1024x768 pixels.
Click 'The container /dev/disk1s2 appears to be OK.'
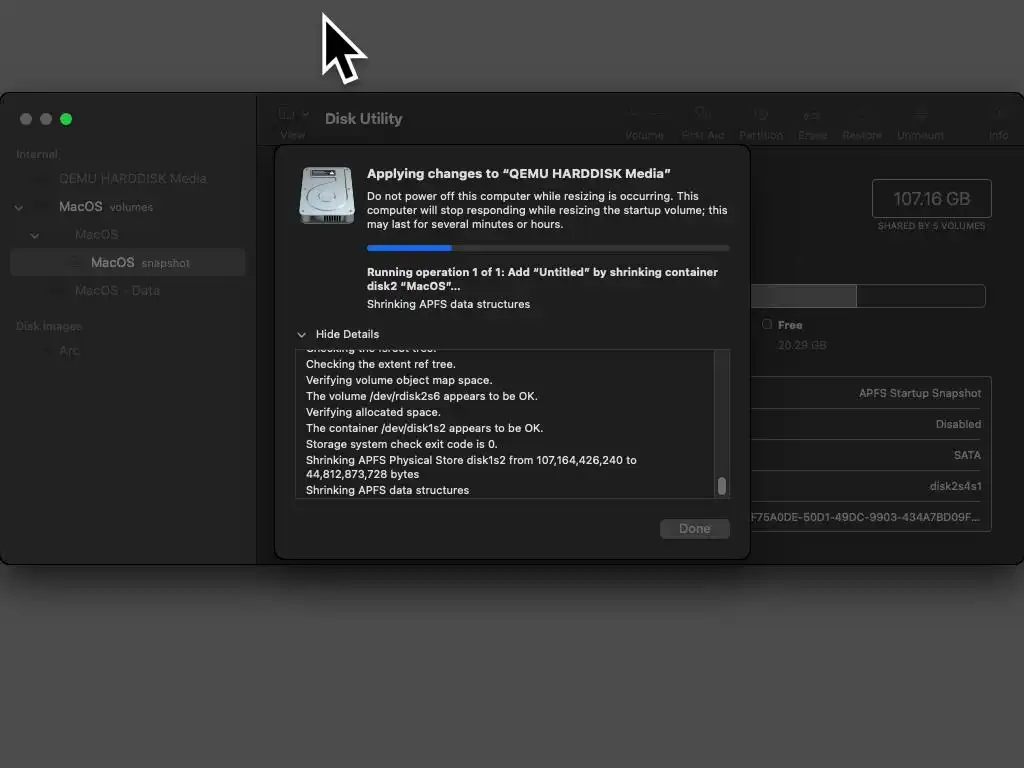[x=424, y=428]
